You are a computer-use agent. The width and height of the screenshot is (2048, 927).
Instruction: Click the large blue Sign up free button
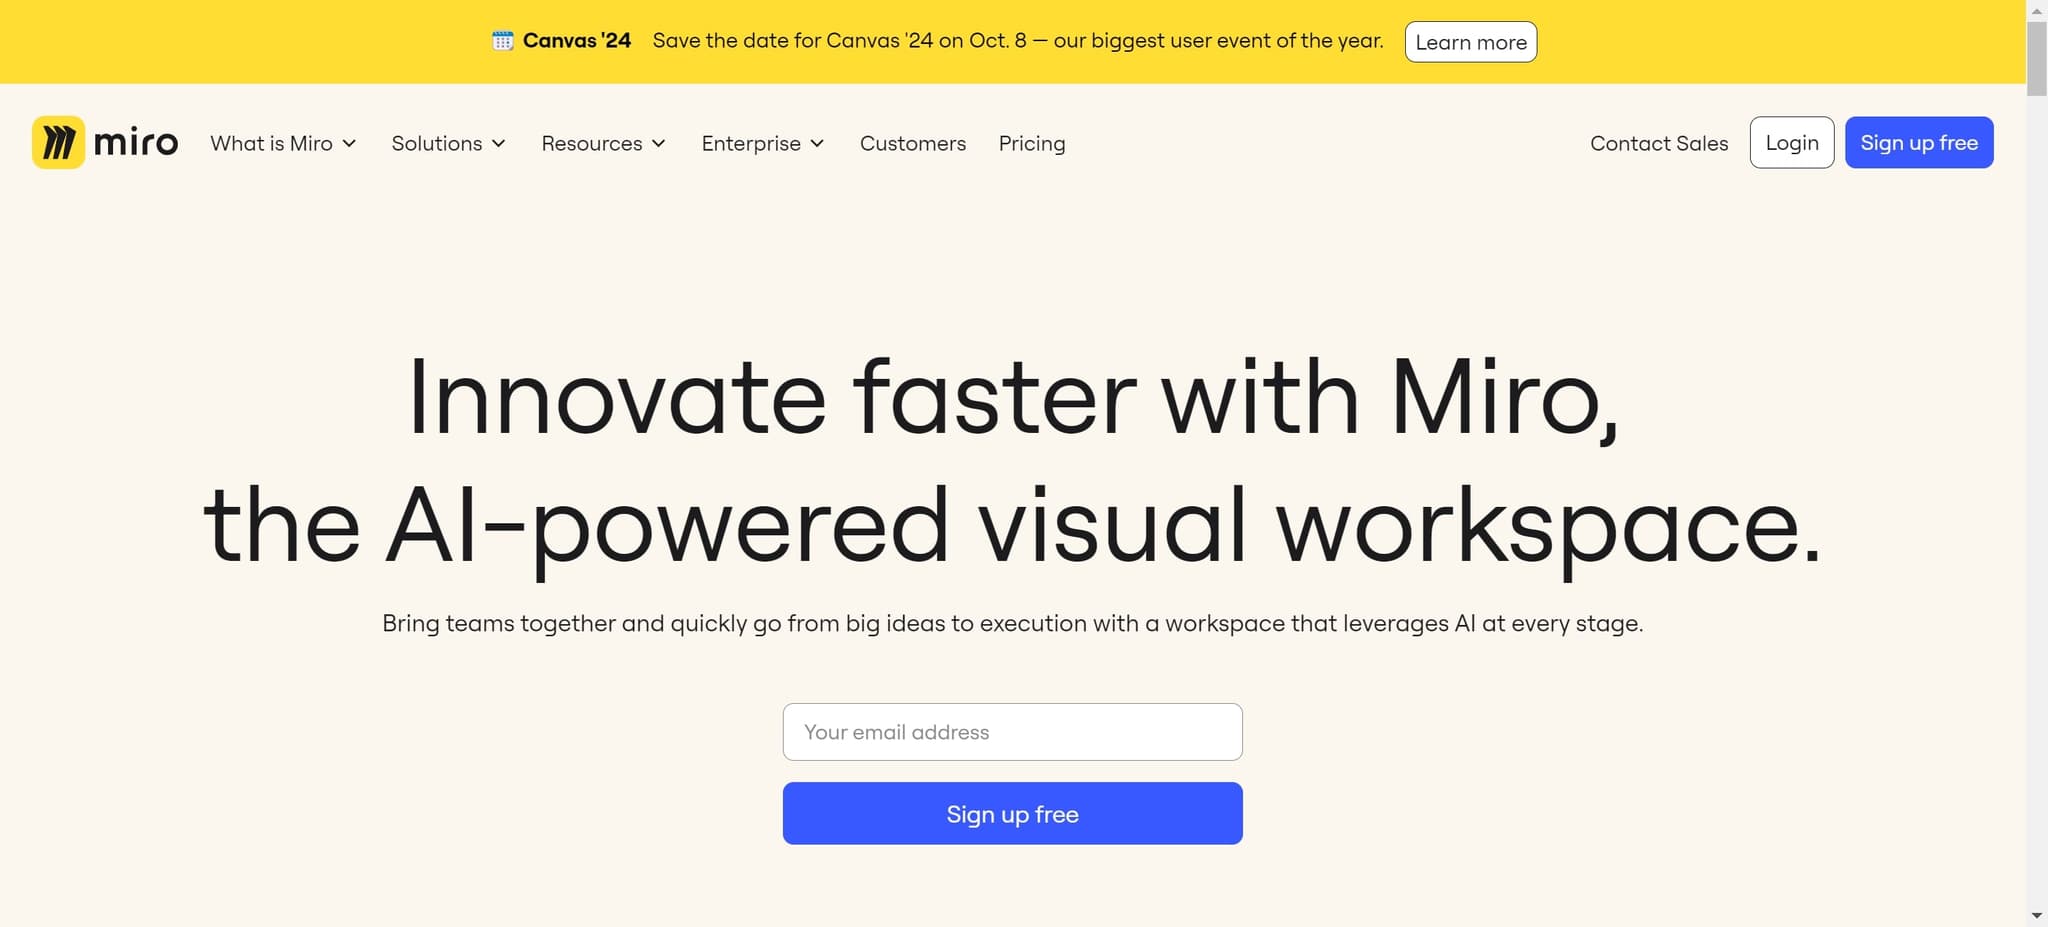[x=1011, y=813]
